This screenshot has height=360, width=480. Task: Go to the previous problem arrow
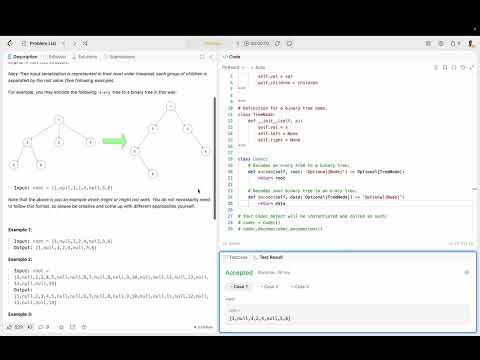(63, 43)
